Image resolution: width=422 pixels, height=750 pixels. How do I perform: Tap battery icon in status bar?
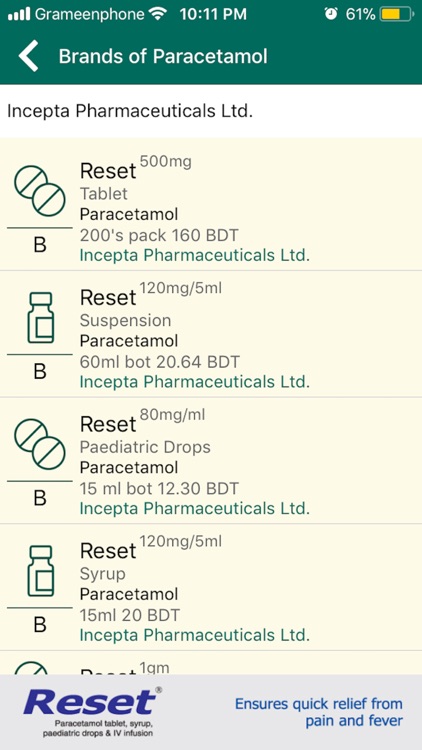[397, 14]
